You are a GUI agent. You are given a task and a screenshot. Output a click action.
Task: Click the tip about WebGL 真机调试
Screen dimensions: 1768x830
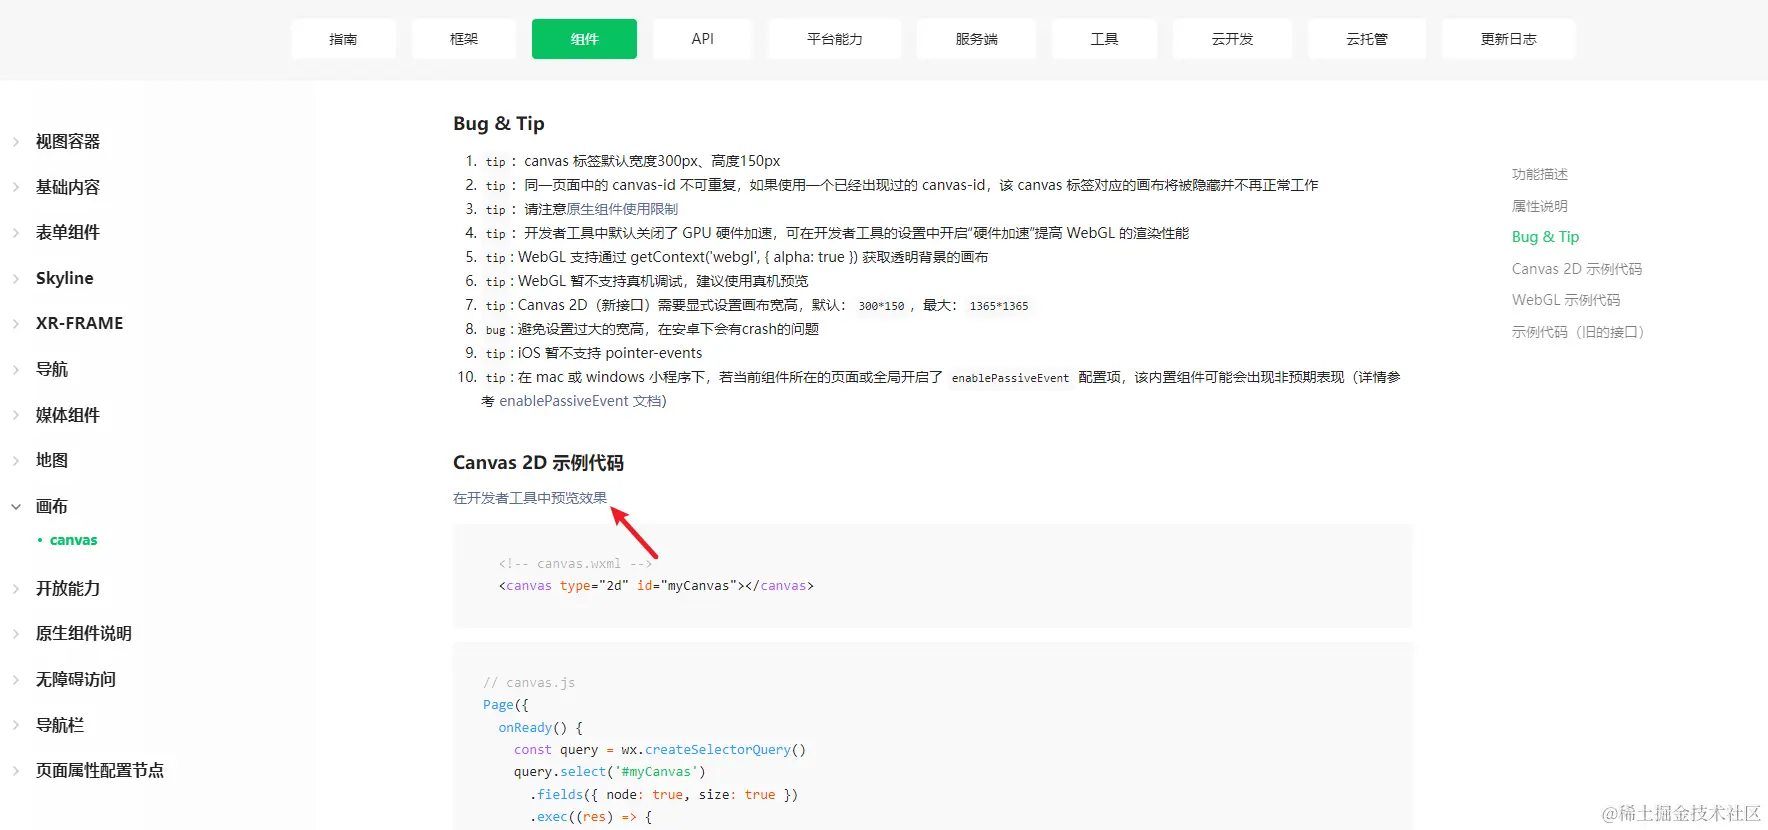tap(647, 281)
